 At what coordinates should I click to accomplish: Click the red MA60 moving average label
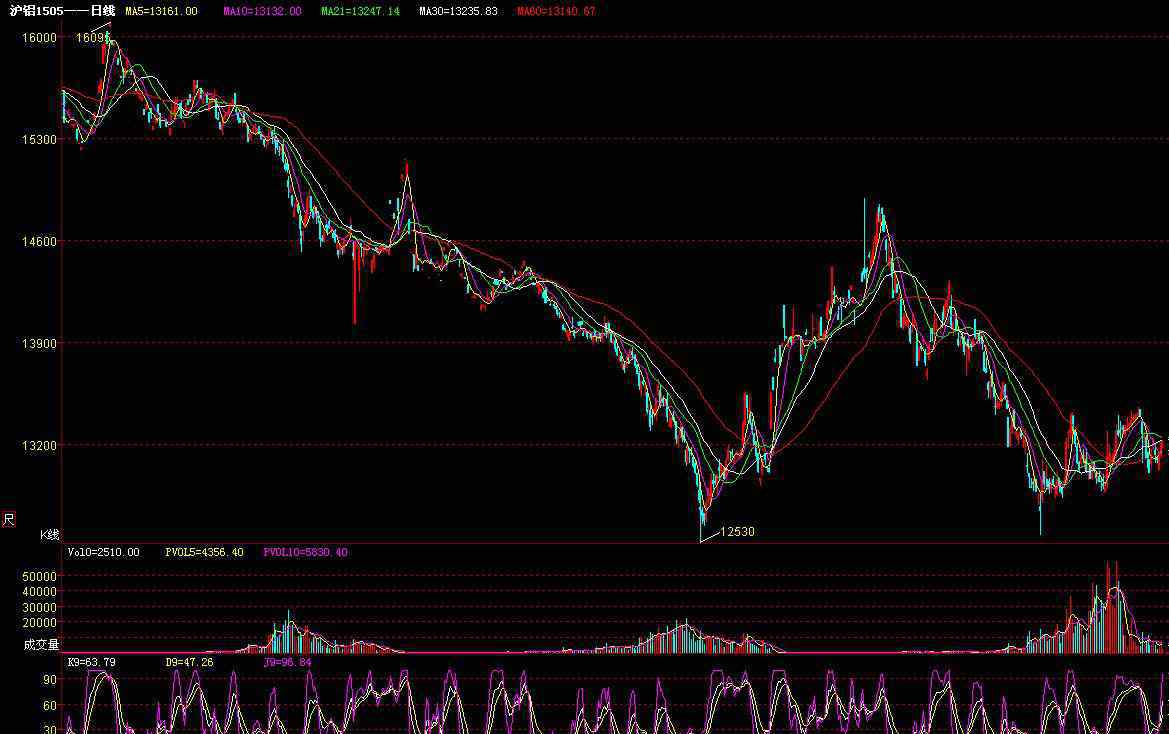pos(556,11)
